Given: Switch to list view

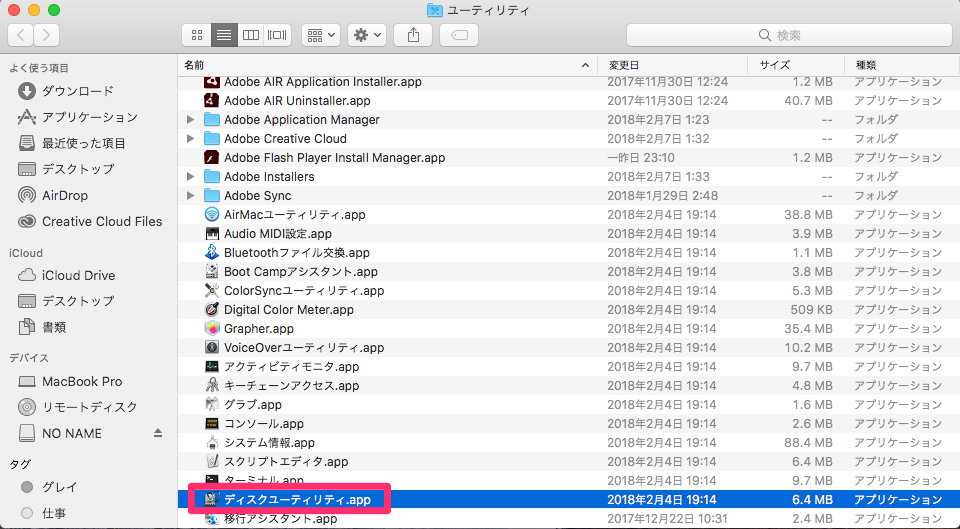Looking at the screenshot, I should tap(224, 36).
